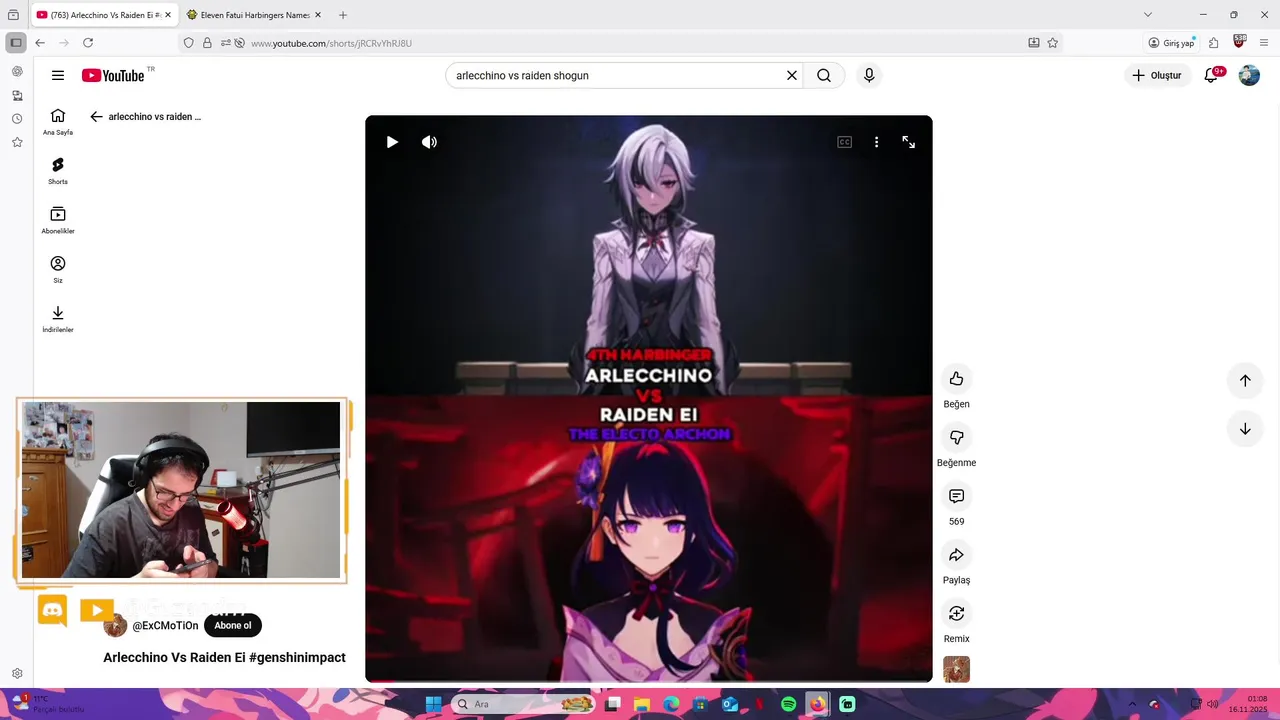The image size is (1280, 720).
Task: Go to Ana Sayfa in the sidebar
Action: [x=58, y=122]
